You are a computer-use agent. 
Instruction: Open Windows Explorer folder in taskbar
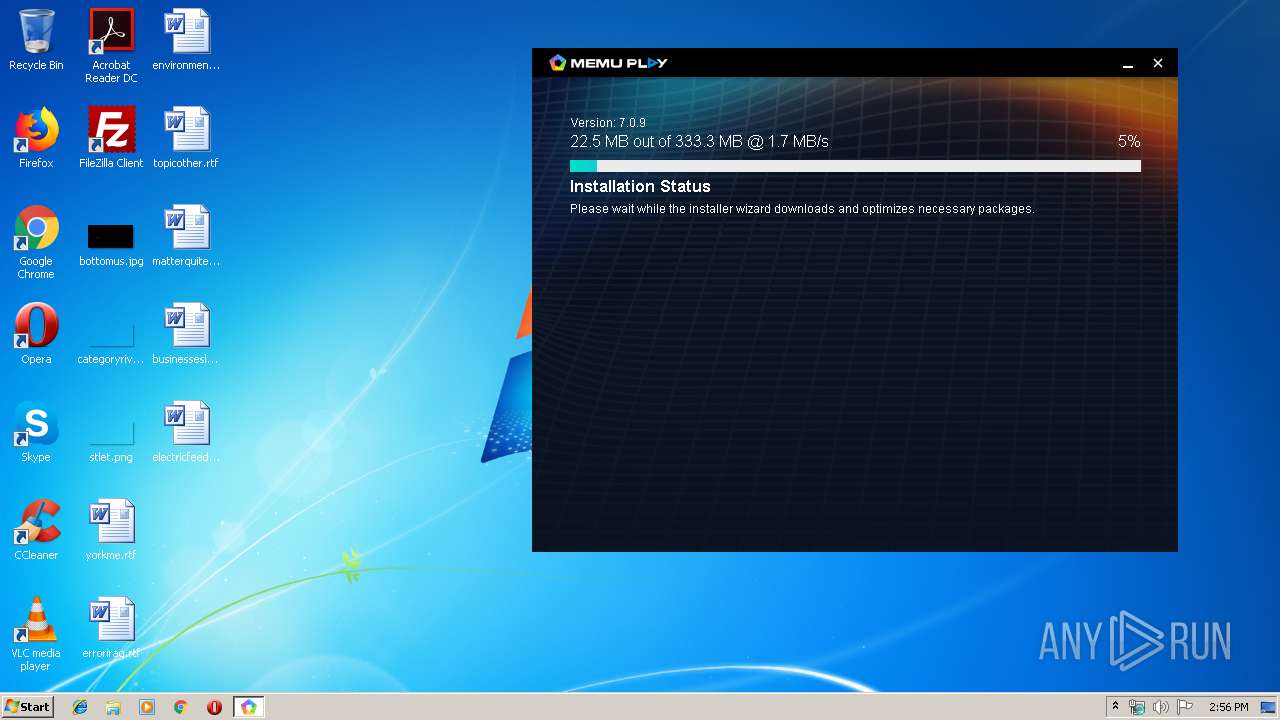pyautogui.click(x=113, y=707)
